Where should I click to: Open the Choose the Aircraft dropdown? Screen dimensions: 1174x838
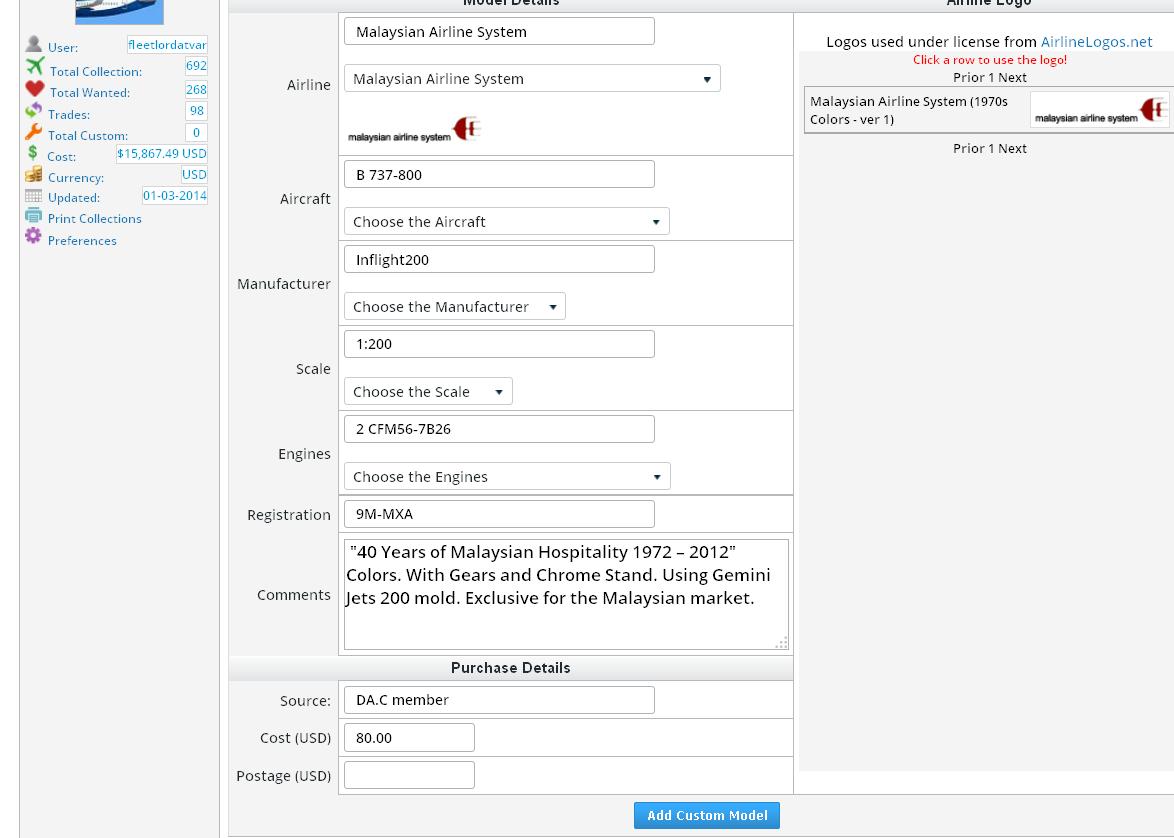[506, 222]
